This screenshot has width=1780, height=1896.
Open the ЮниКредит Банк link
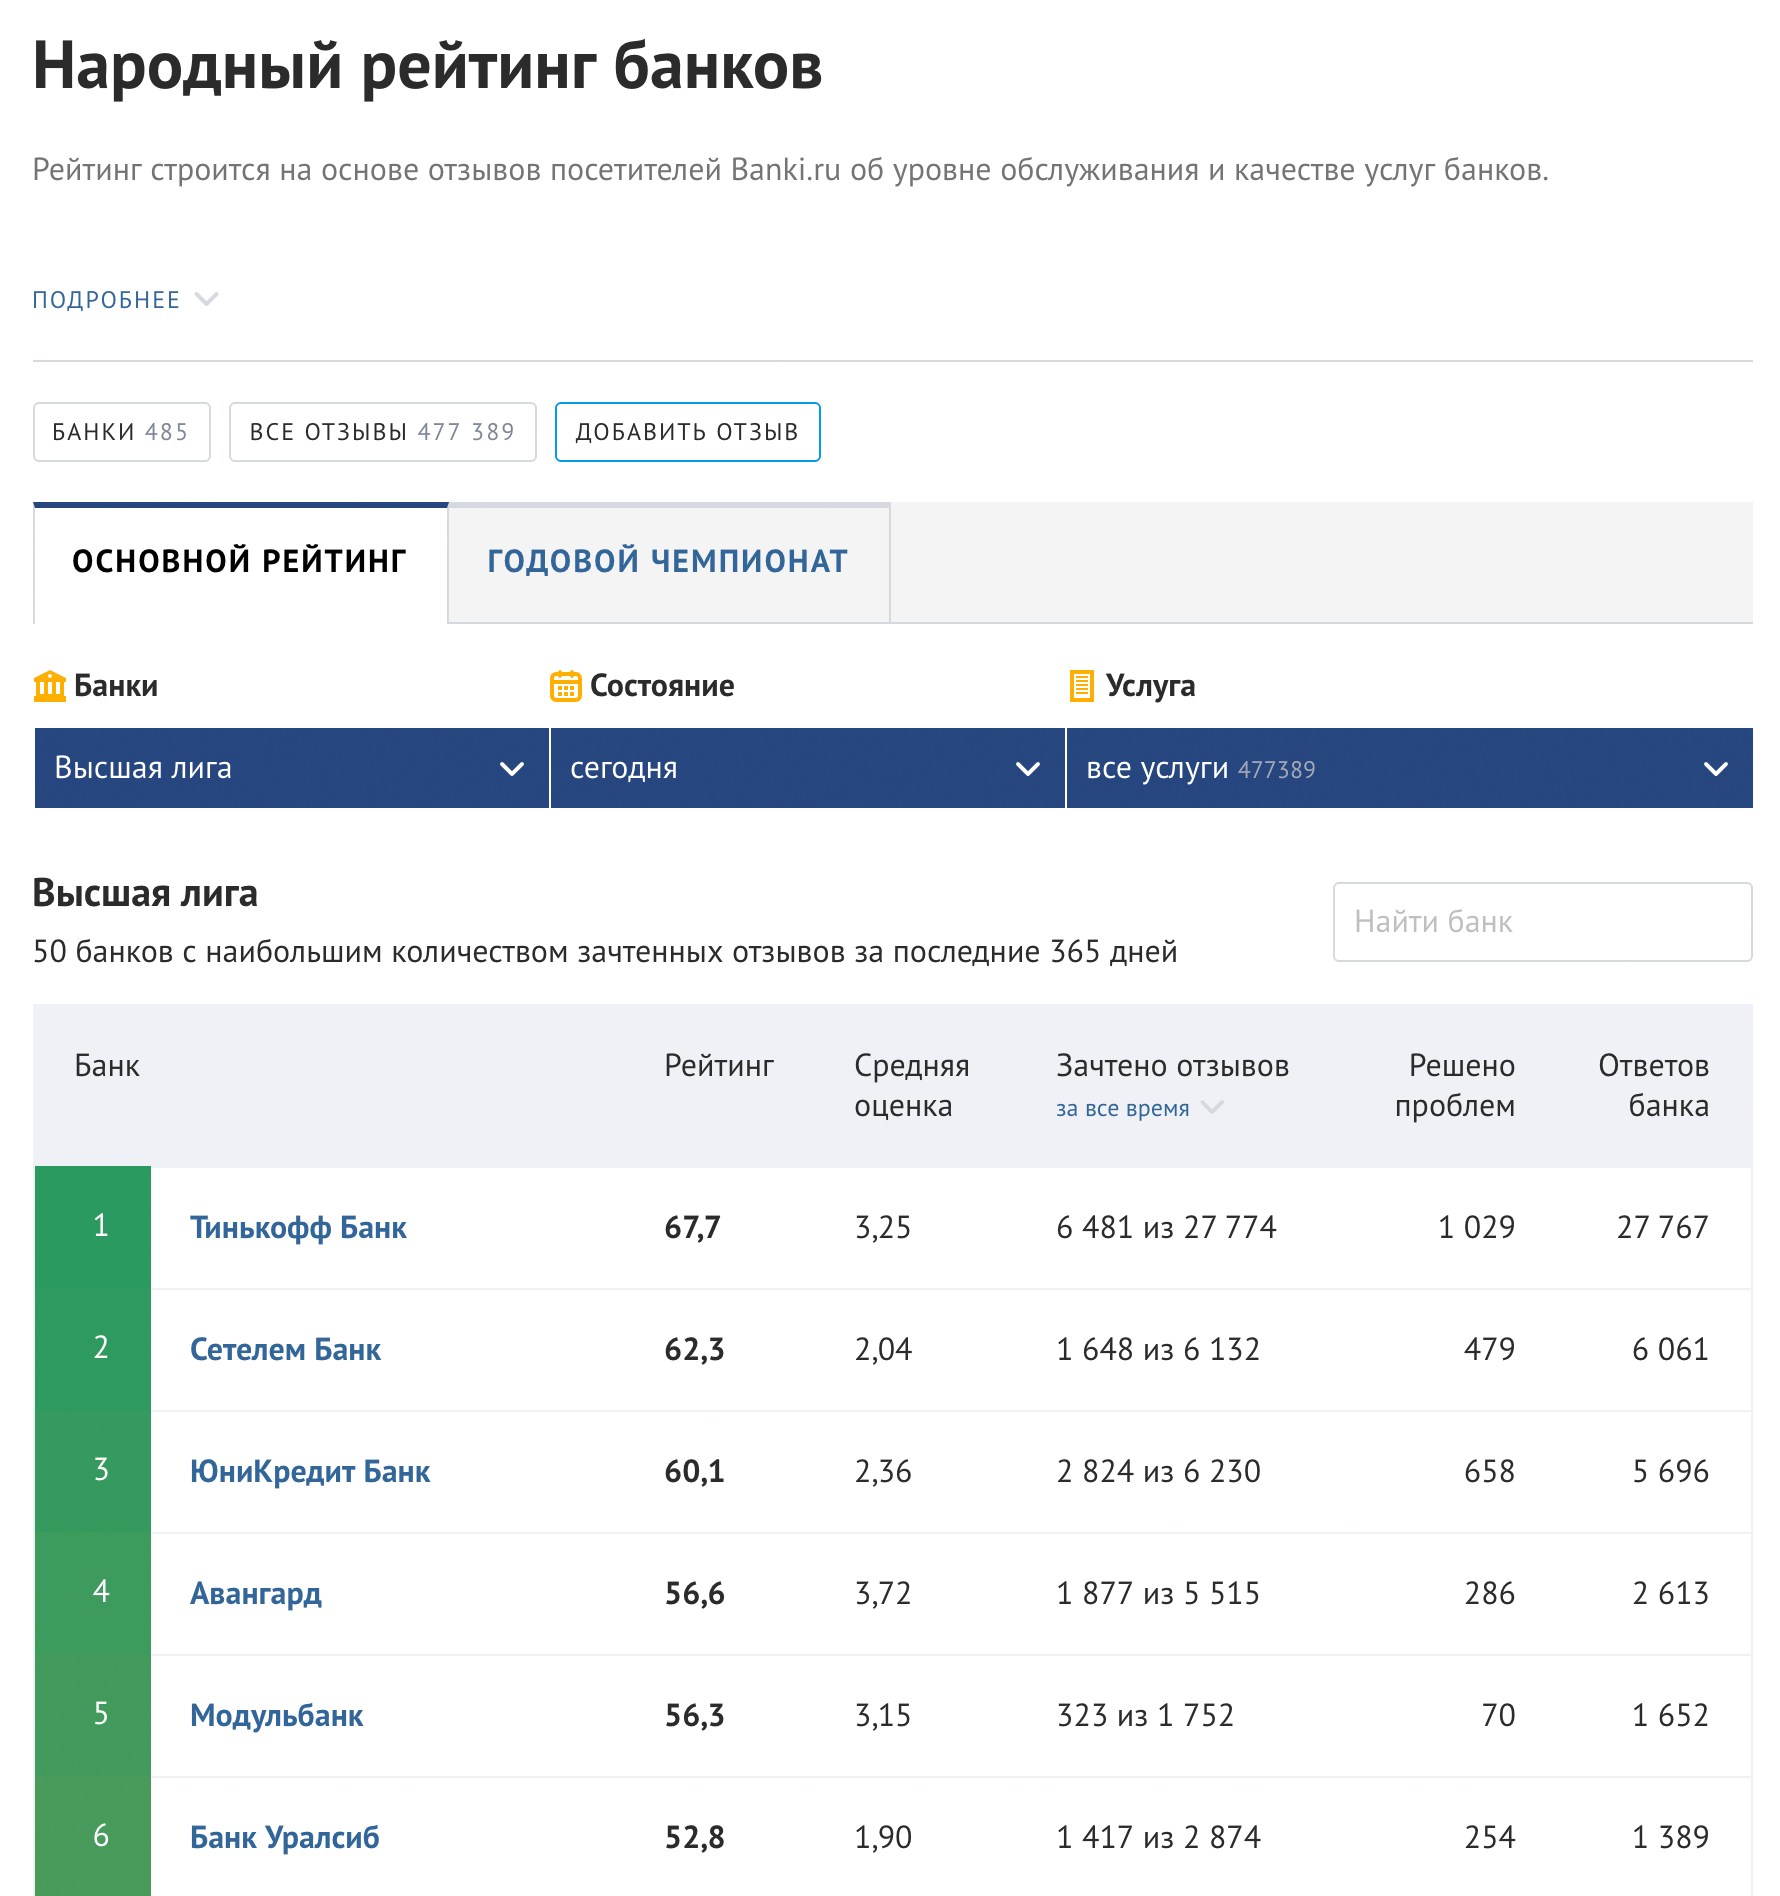point(310,1471)
